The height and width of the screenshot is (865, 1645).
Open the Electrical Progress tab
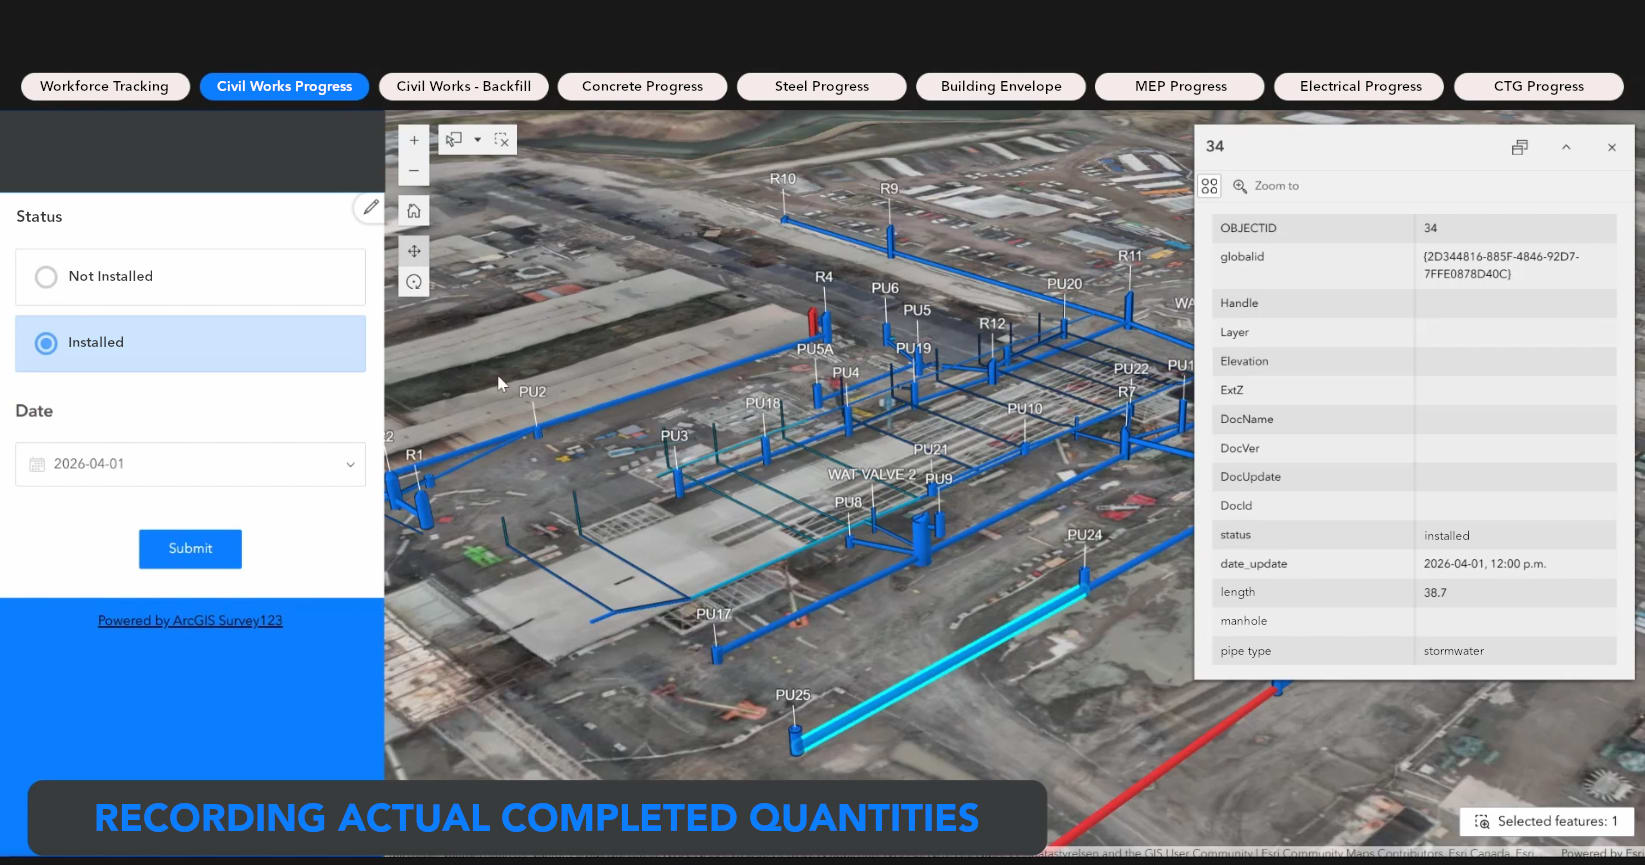pos(1360,86)
